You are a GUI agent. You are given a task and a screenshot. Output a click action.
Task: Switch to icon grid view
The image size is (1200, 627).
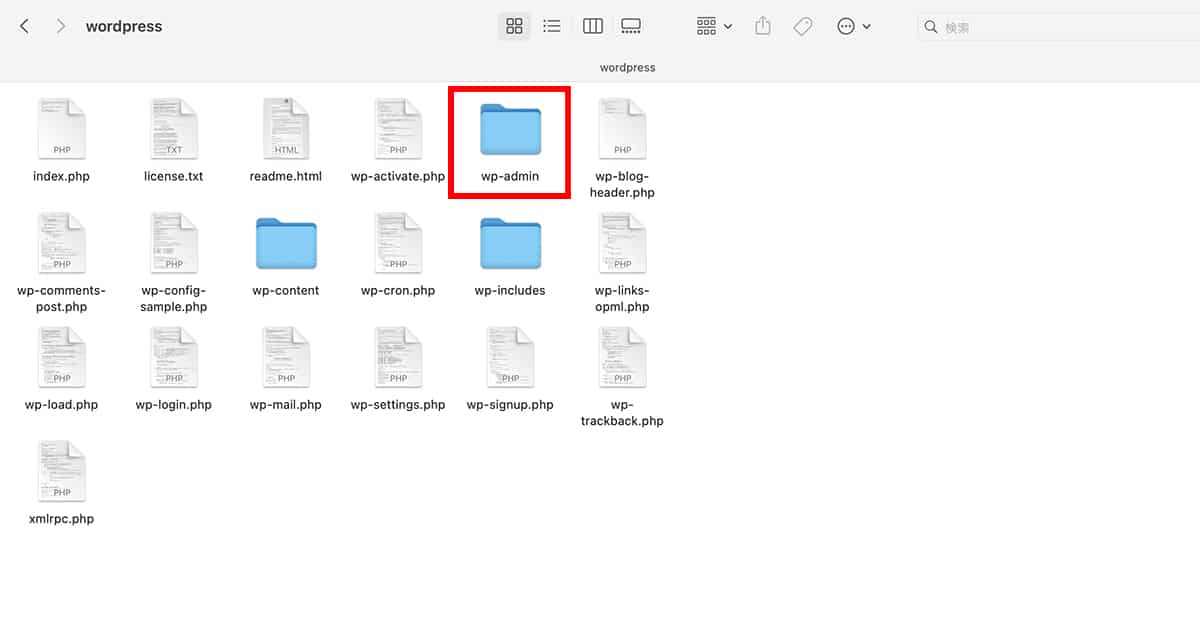pyautogui.click(x=514, y=27)
